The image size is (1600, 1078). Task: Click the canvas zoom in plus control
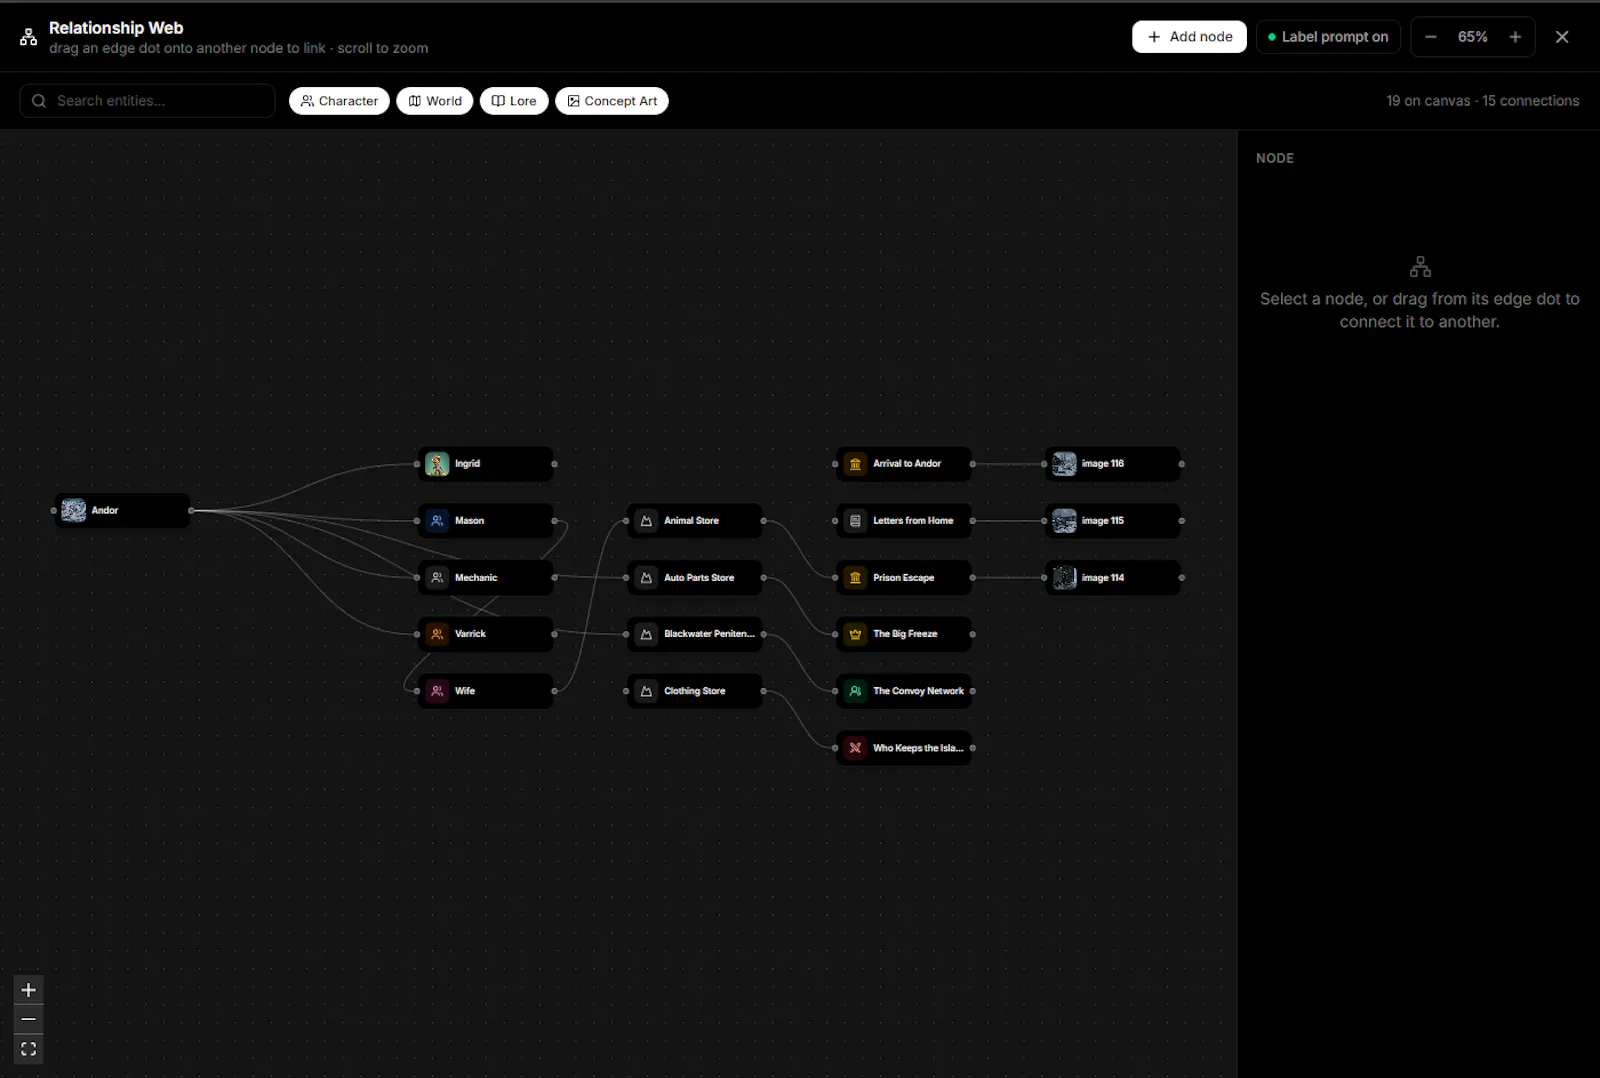pyautogui.click(x=29, y=990)
